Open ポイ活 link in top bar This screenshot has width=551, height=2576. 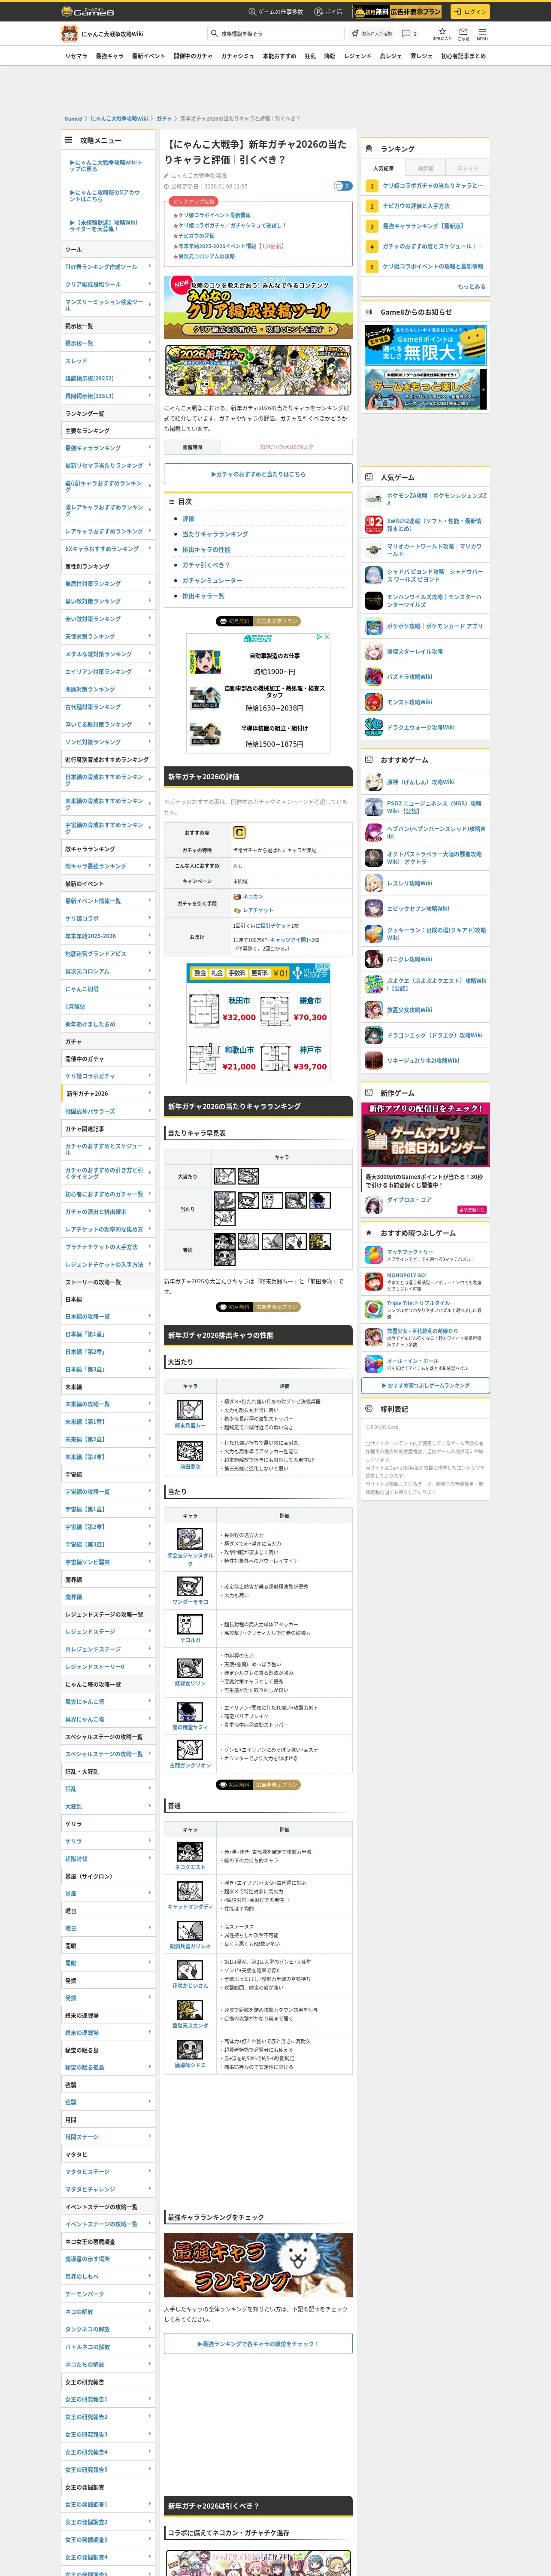328,12
